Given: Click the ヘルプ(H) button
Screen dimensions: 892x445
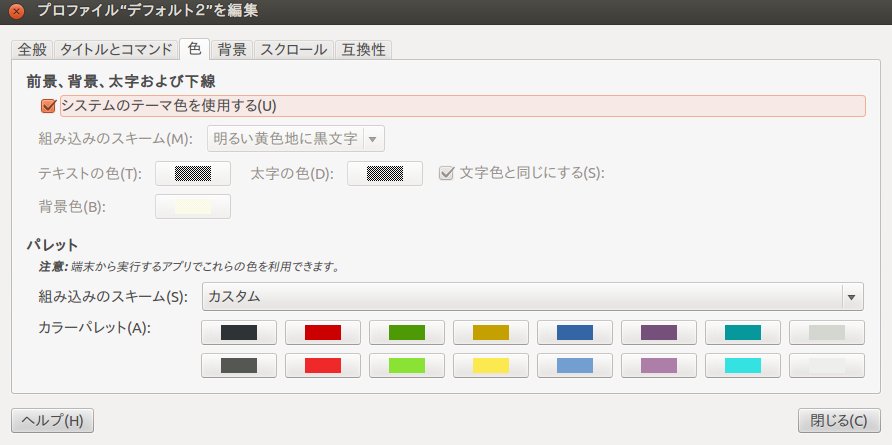Looking at the screenshot, I should (x=52, y=421).
